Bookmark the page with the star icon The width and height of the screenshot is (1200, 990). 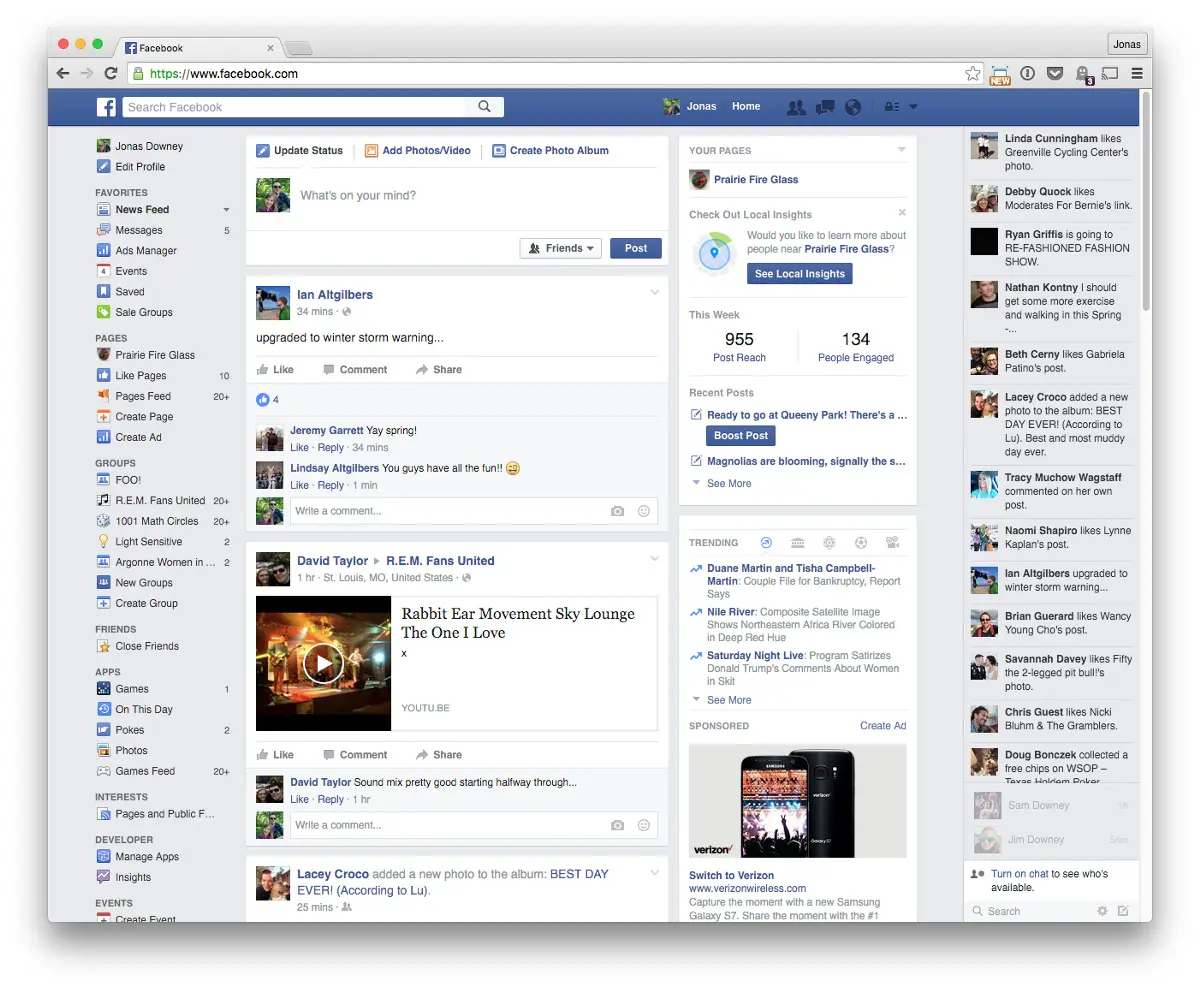[972, 73]
